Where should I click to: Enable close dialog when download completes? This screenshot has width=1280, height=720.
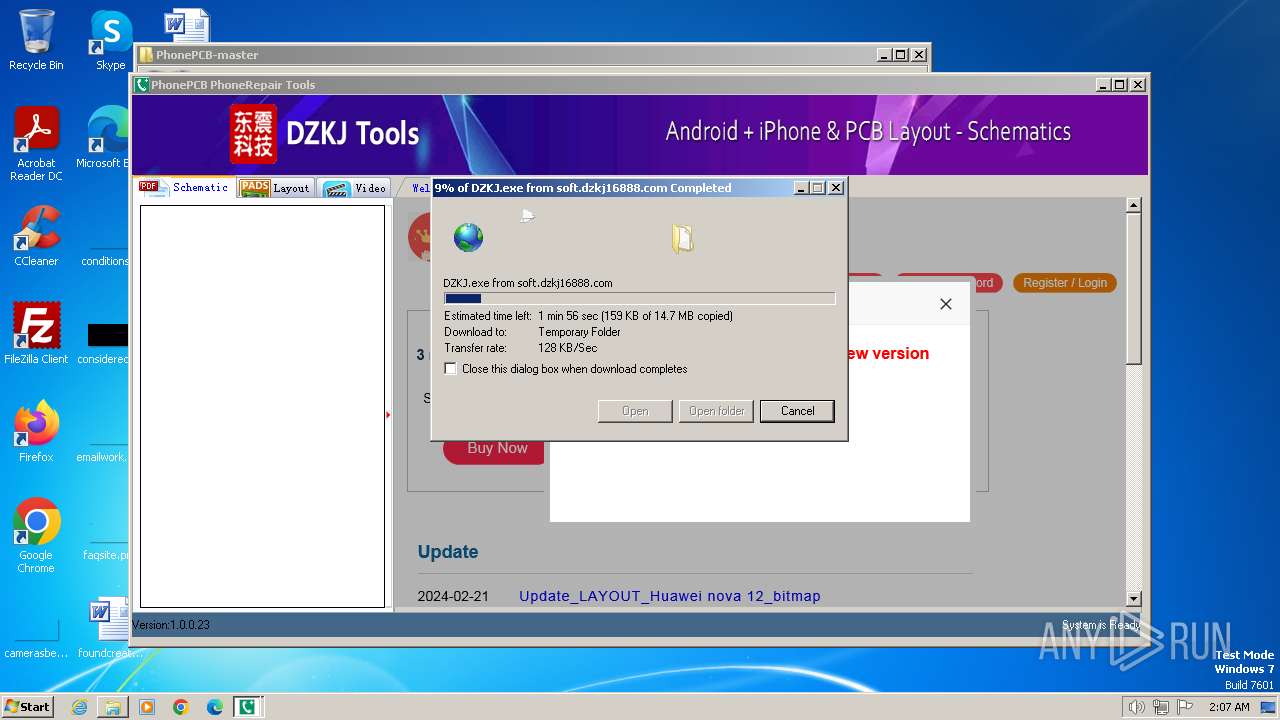451,369
